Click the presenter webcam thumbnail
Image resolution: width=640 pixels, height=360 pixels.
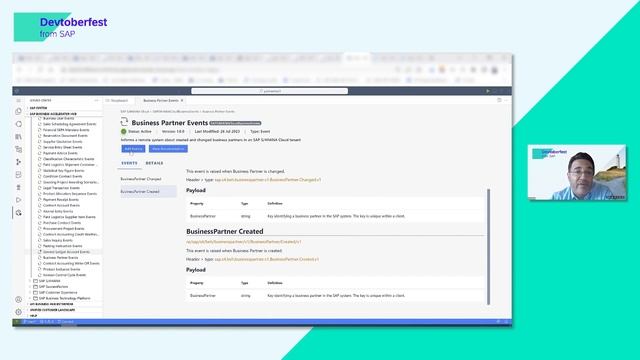(x=577, y=172)
